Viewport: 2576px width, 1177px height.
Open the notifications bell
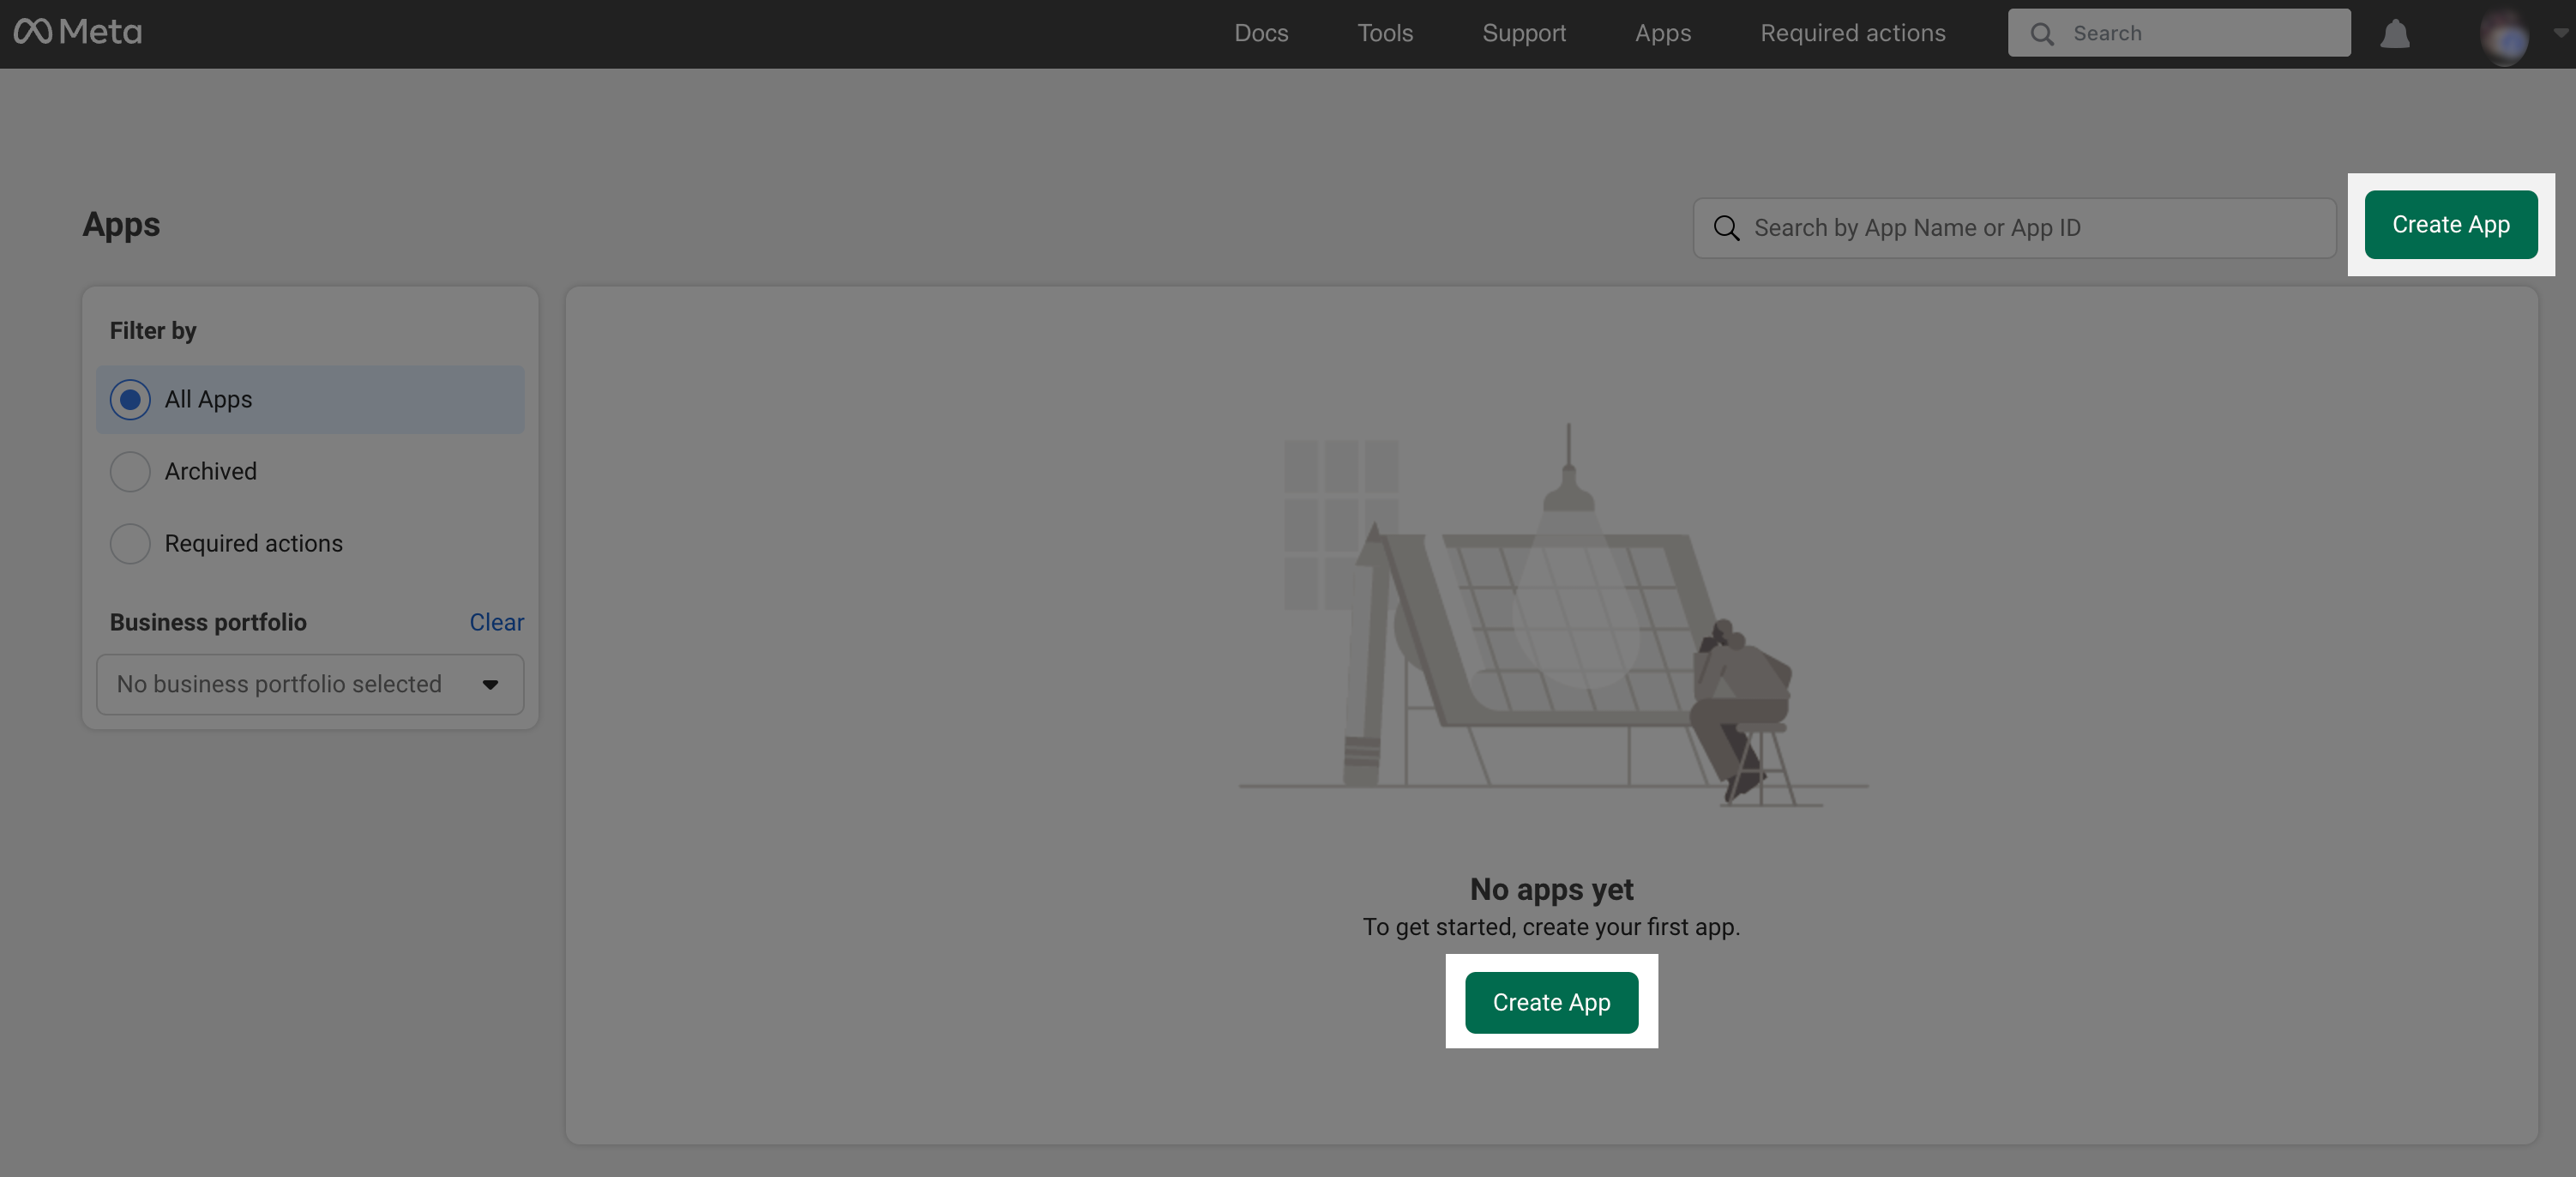[2394, 34]
